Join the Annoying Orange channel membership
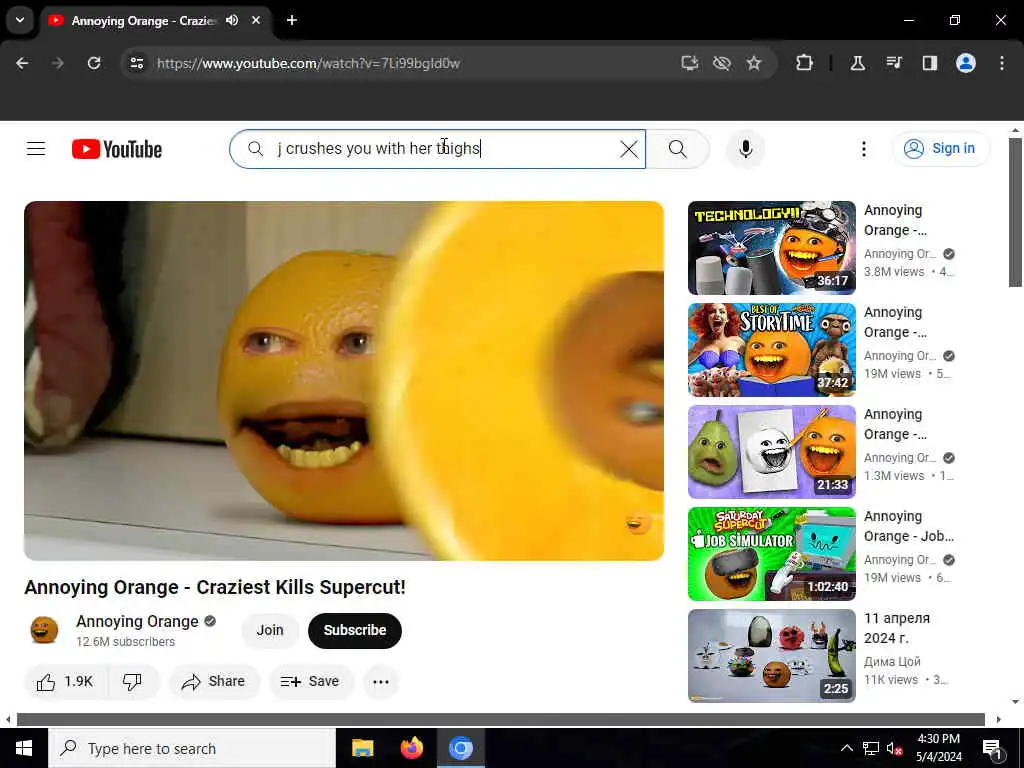This screenshot has width=1024, height=768. tap(270, 630)
